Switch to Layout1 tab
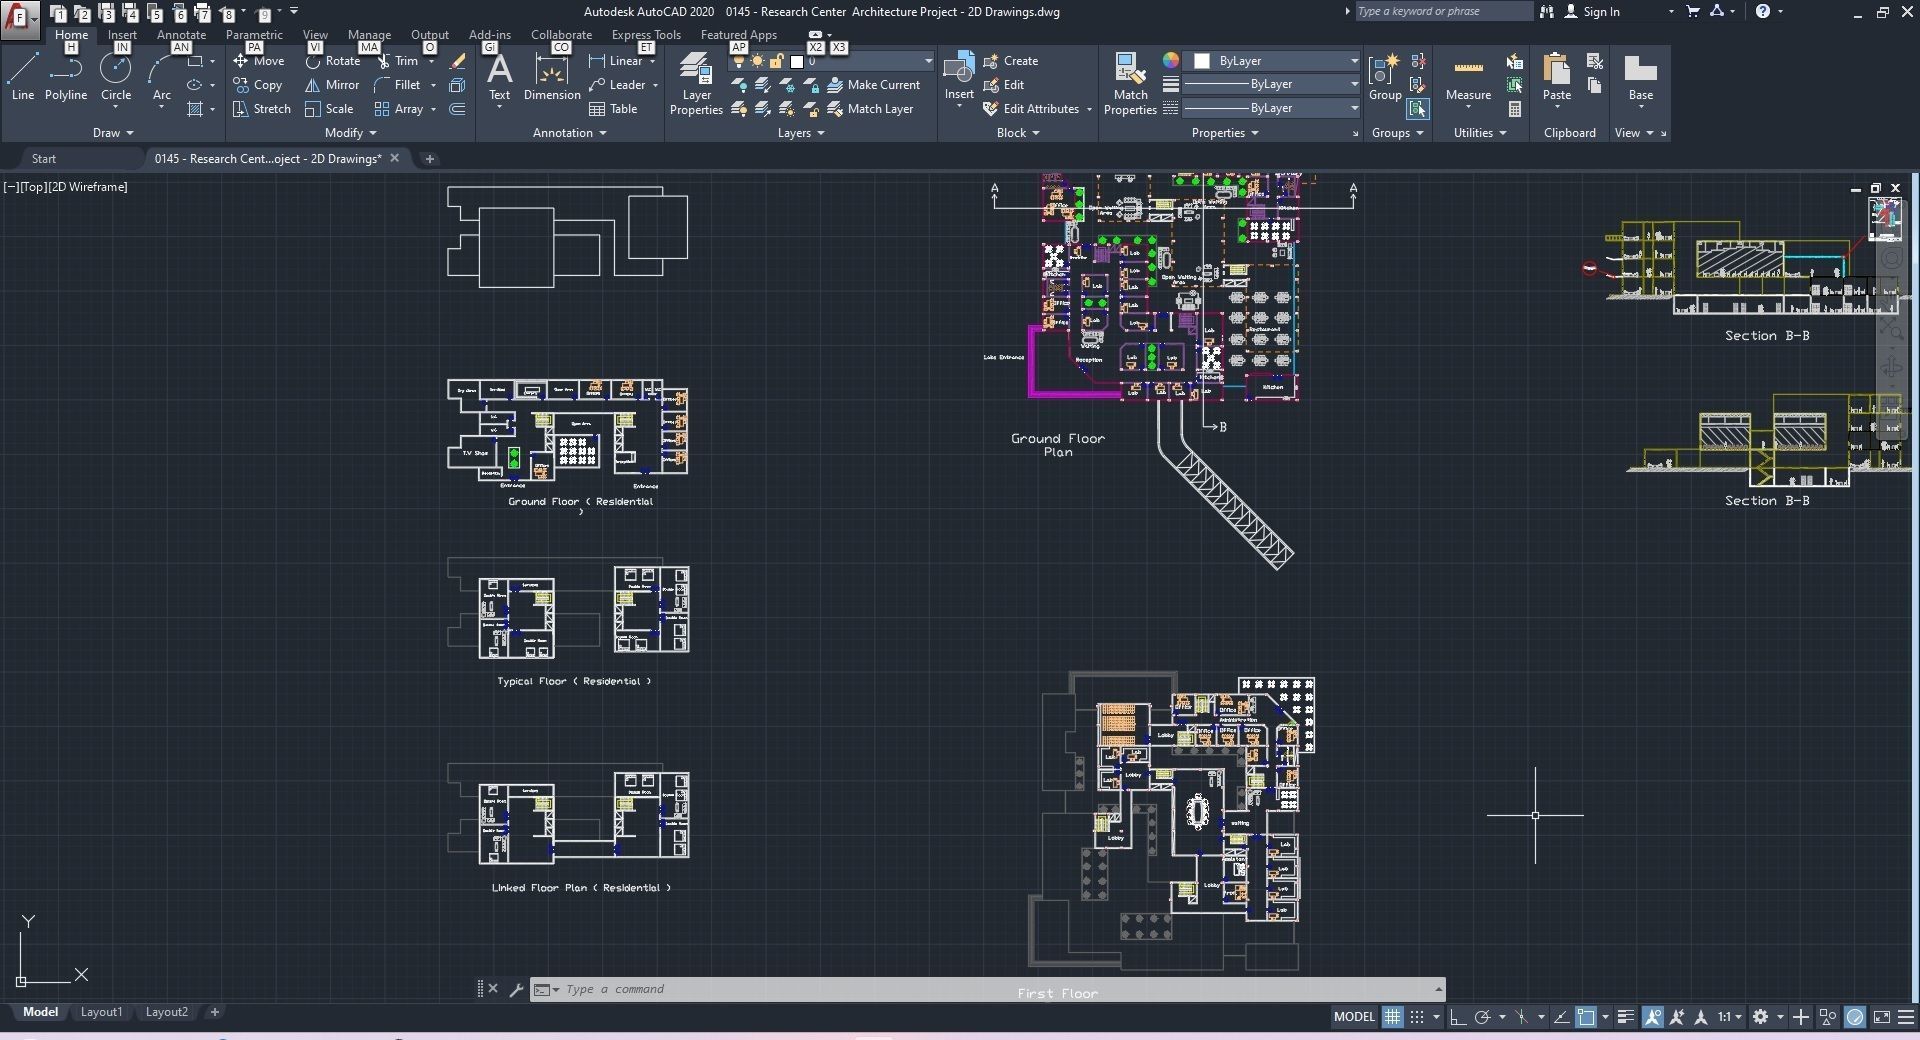Screen dimensions: 1920x1040 101,1012
